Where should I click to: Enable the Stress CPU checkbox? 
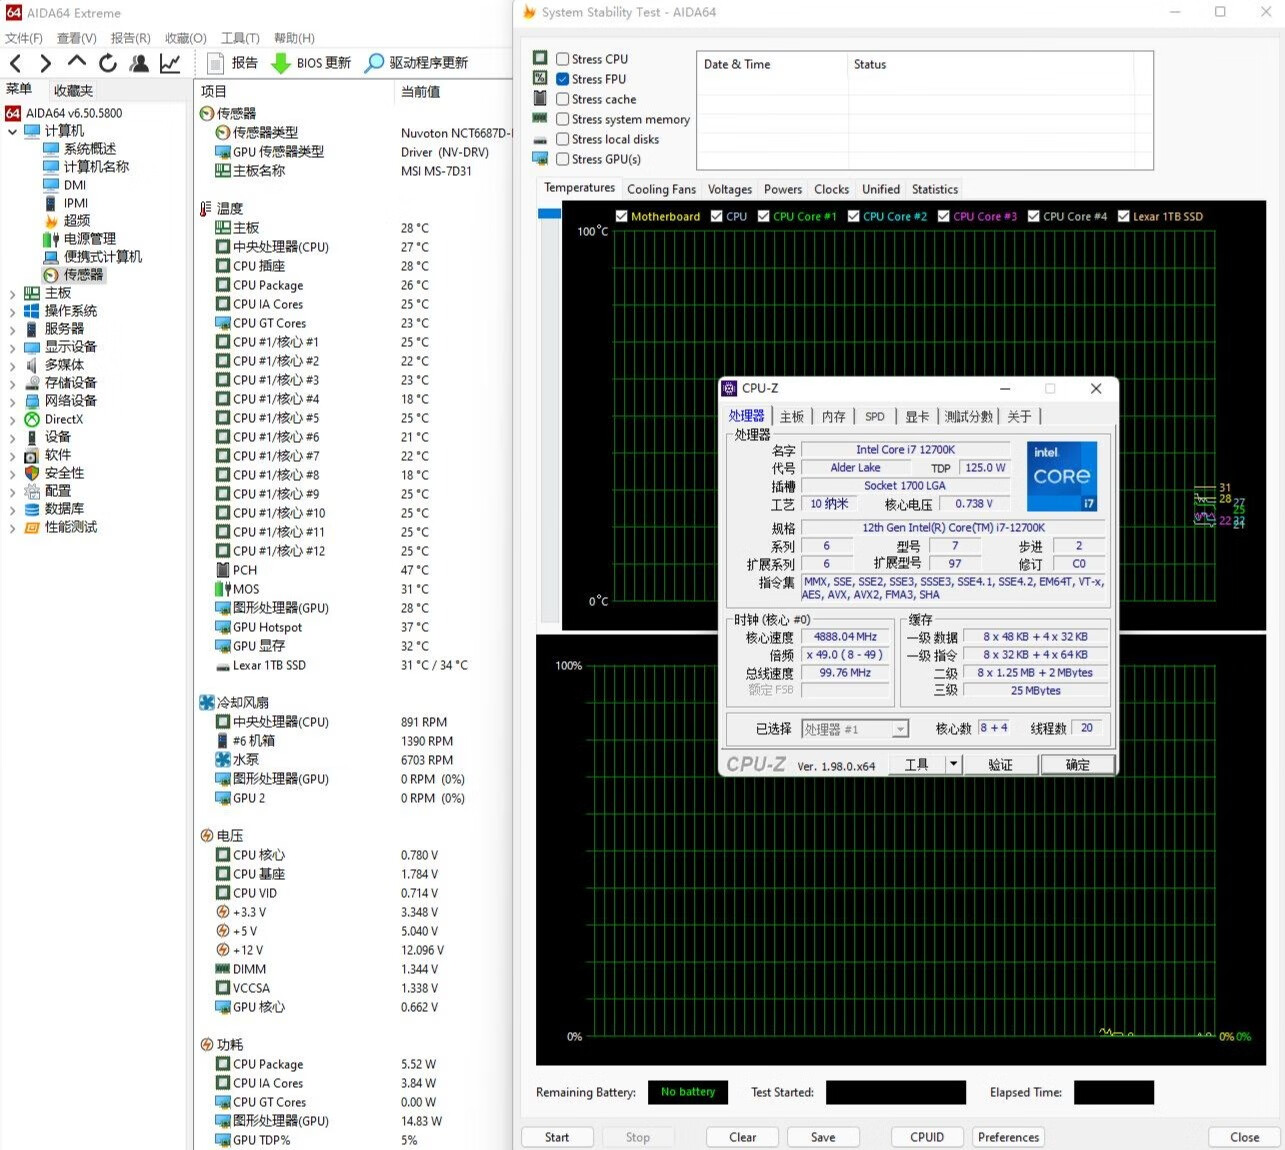[562, 59]
